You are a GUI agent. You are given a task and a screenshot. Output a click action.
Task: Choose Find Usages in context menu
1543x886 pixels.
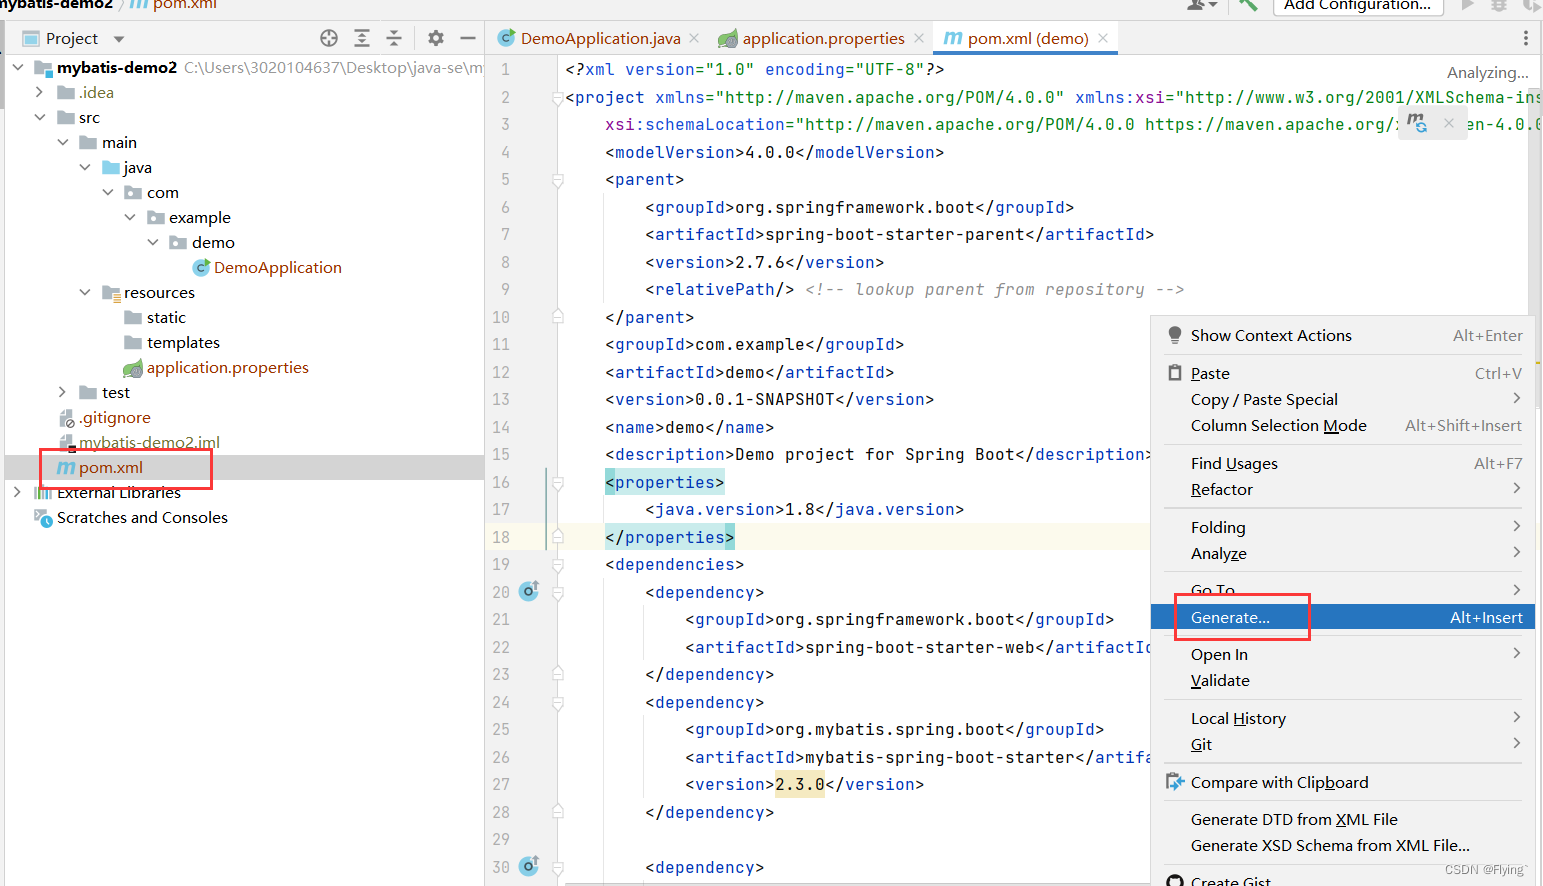pos(1343,463)
